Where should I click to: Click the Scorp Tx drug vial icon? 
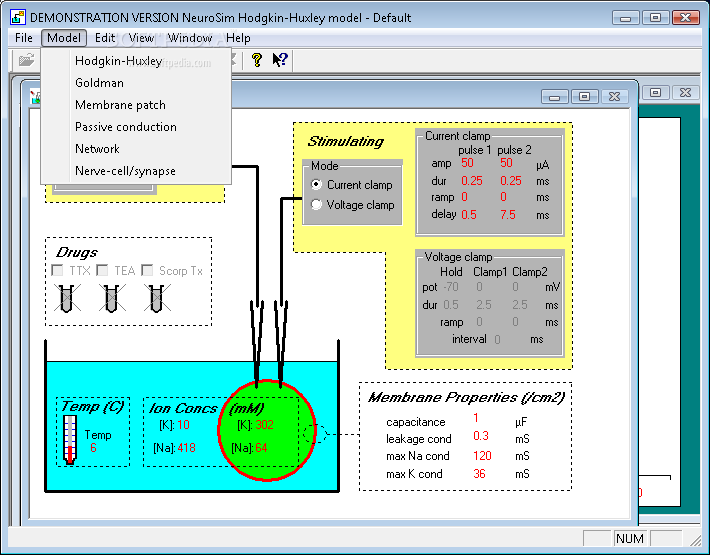[x=157, y=297]
